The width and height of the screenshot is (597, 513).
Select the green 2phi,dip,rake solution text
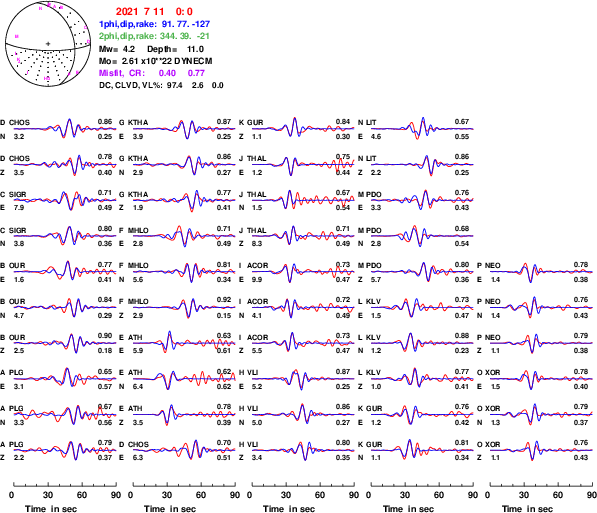155,36
